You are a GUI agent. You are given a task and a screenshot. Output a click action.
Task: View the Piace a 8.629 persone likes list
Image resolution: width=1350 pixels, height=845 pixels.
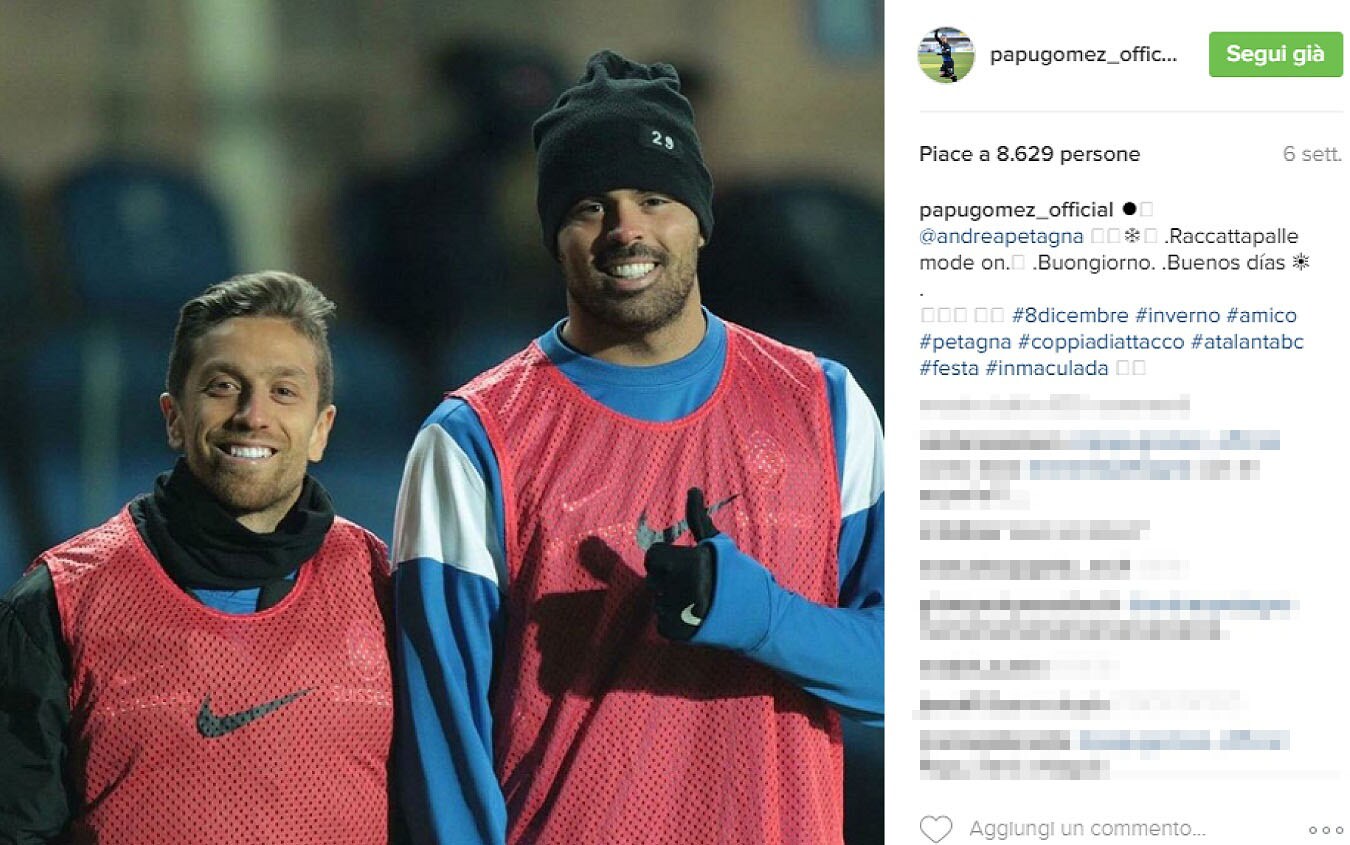coord(1030,154)
